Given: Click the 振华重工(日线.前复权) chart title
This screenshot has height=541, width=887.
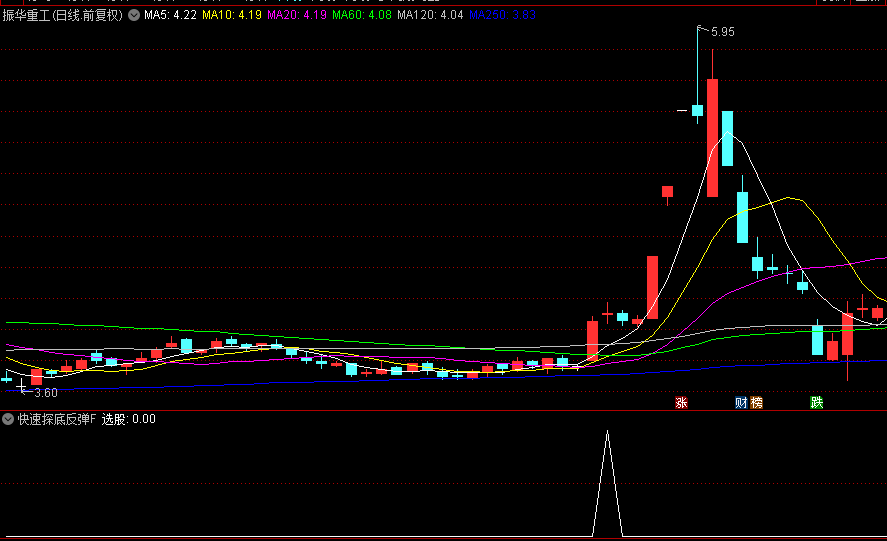Looking at the screenshot, I should tap(63, 15).
